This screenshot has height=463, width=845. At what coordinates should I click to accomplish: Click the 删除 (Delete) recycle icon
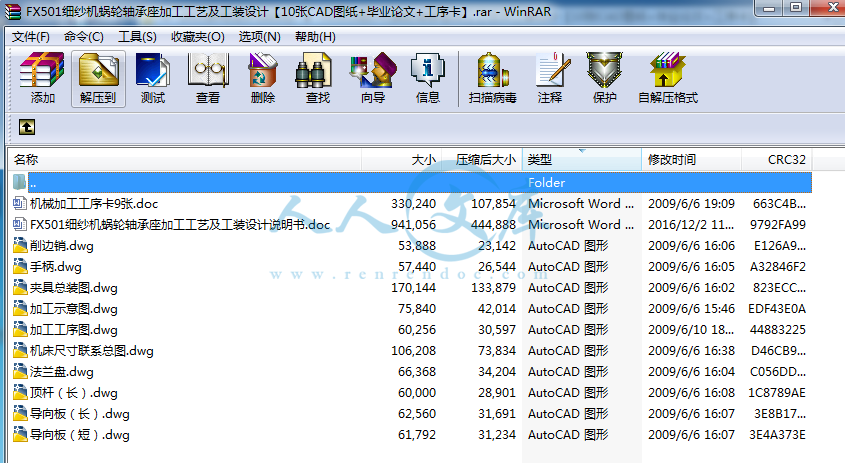pos(262,70)
